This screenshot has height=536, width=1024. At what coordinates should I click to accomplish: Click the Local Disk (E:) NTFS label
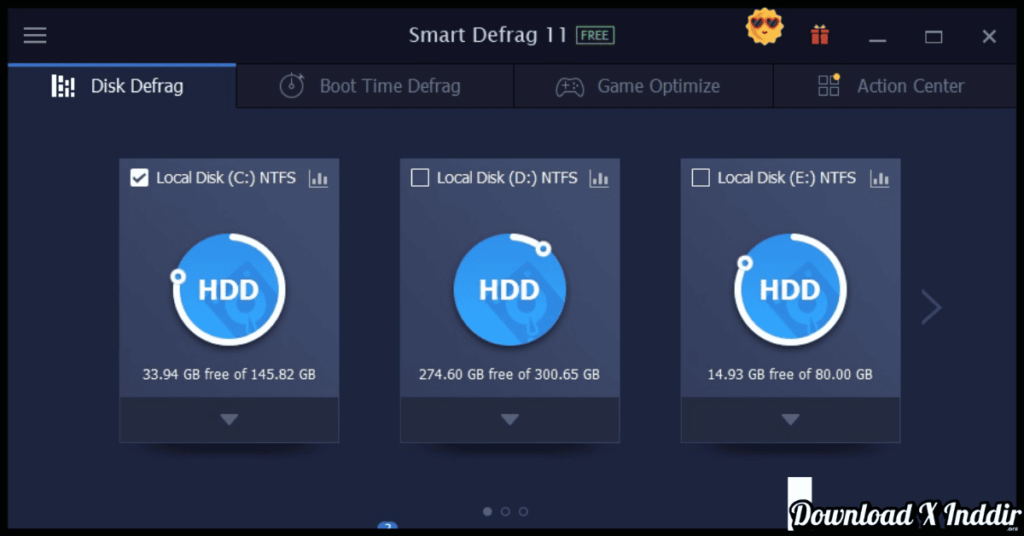click(x=787, y=178)
